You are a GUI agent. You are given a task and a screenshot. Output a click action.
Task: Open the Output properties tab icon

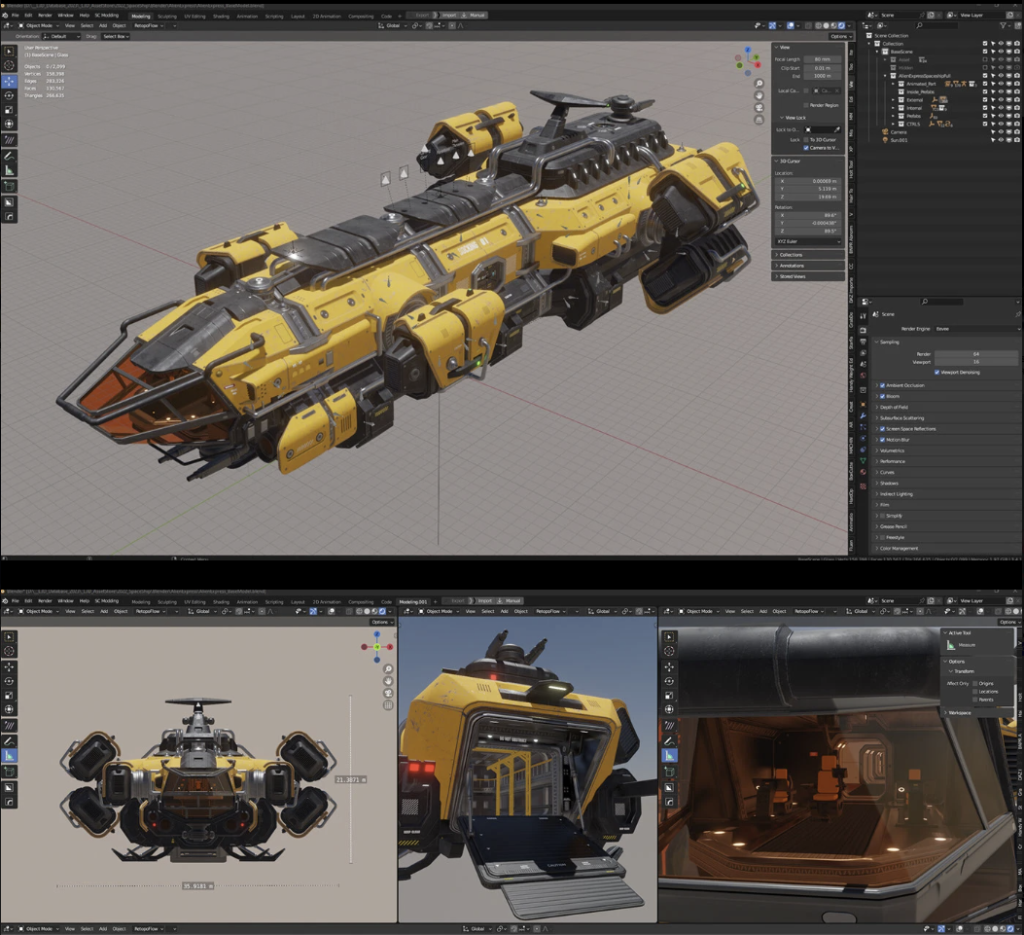pyautogui.click(x=863, y=342)
